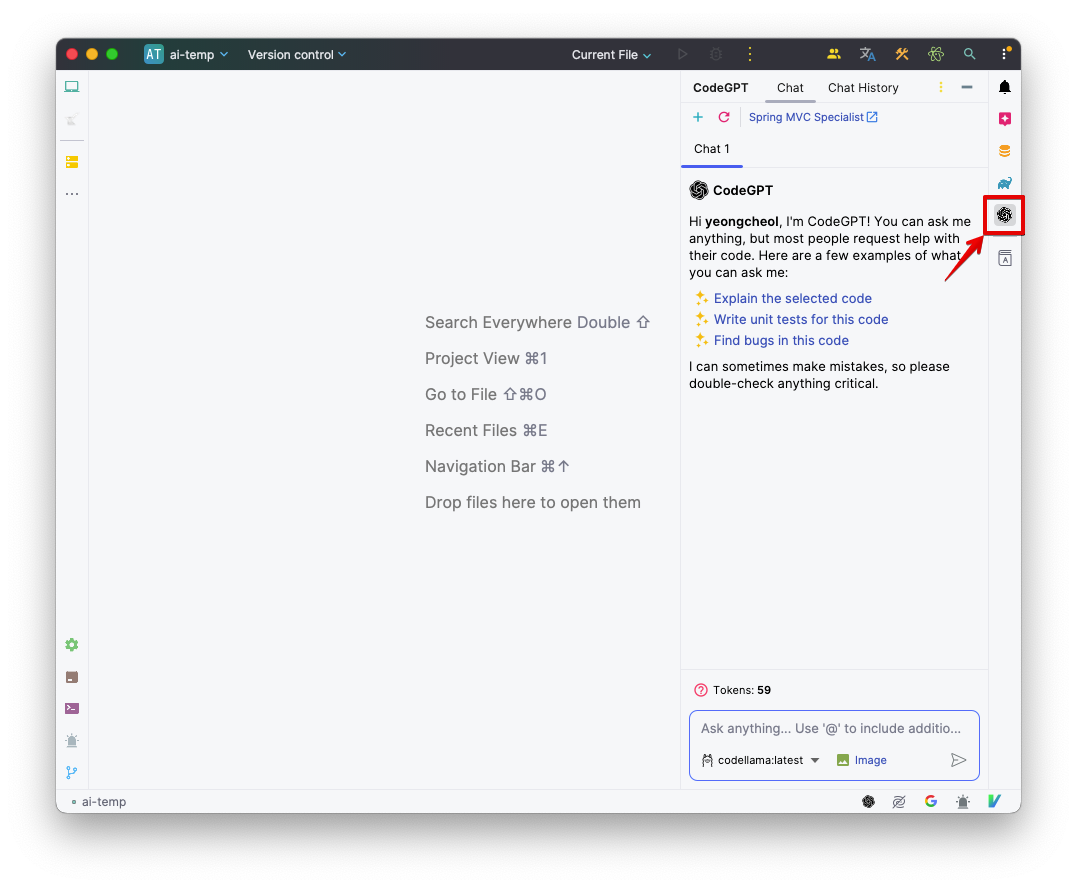Click the green V status bar icon
Image resolution: width=1077 pixels, height=887 pixels.
994,801
